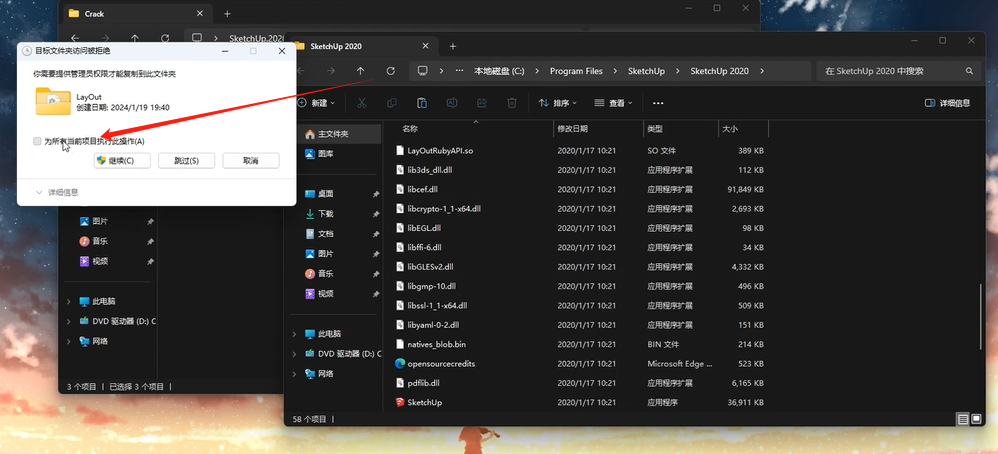This screenshot has height=454, width=998.
Task: Click the SketchUp breadcrumb before SketchUp 2020
Action: pos(646,71)
